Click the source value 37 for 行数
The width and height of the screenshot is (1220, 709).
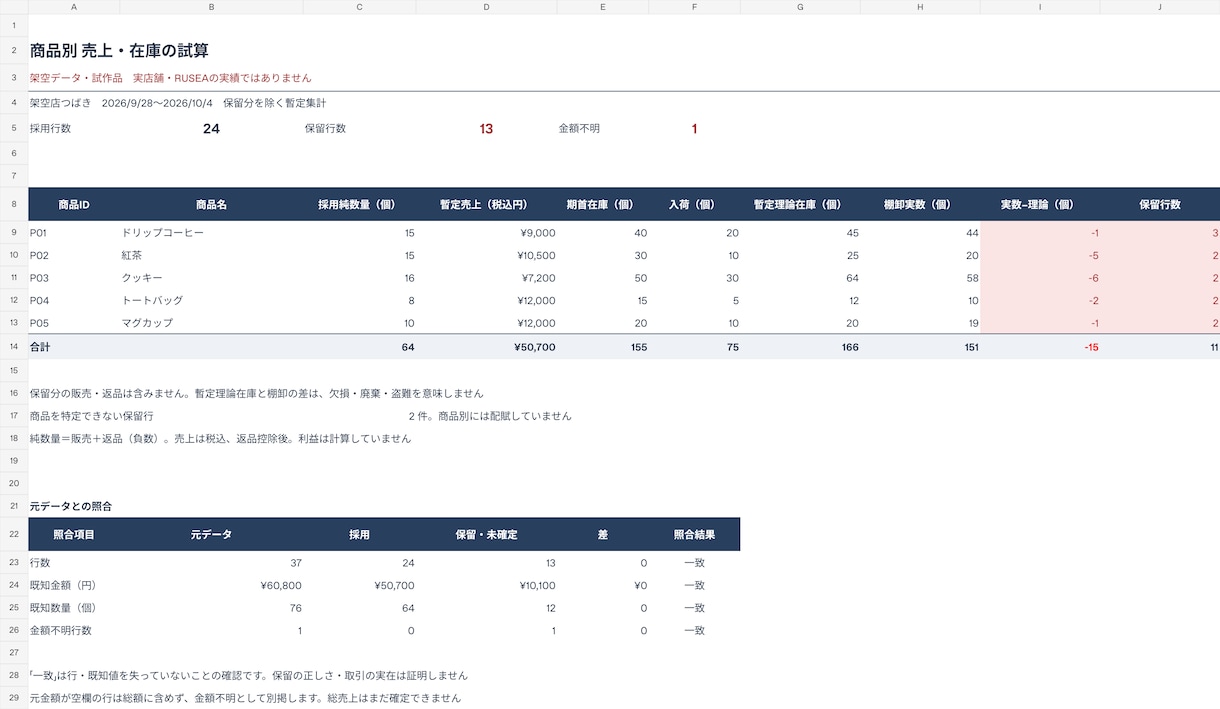[x=211, y=563]
